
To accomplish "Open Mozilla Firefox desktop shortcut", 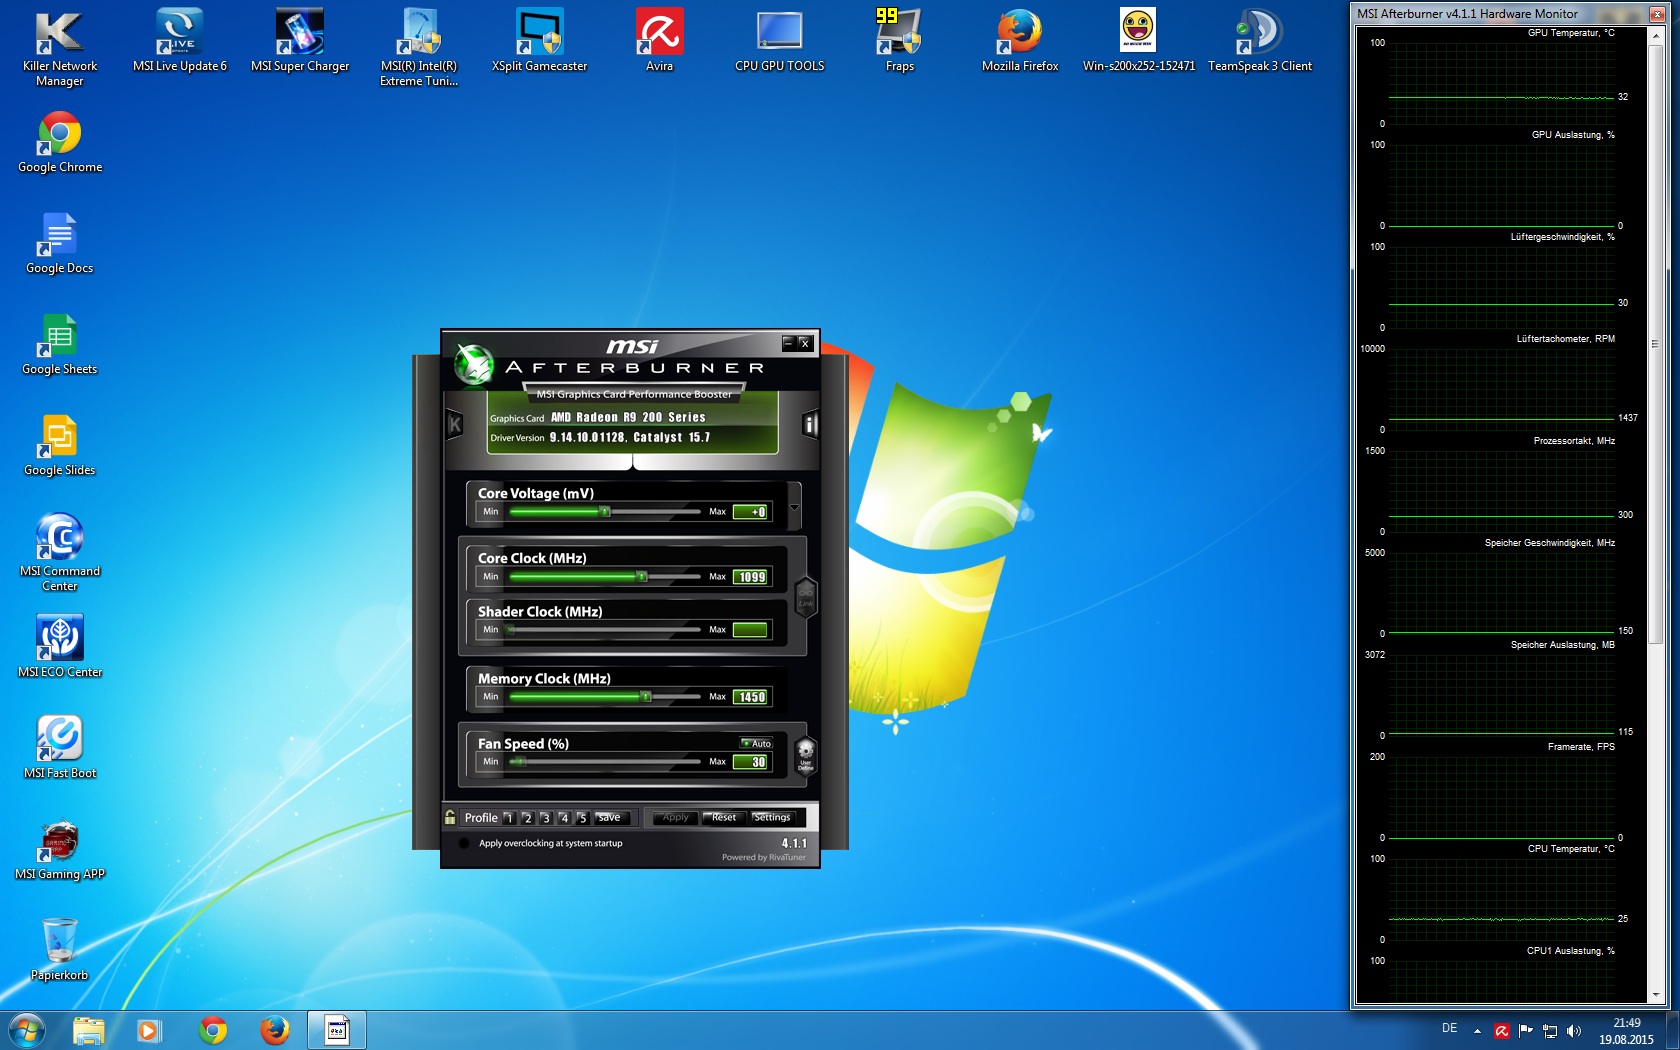I will [x=1020, y=40].
